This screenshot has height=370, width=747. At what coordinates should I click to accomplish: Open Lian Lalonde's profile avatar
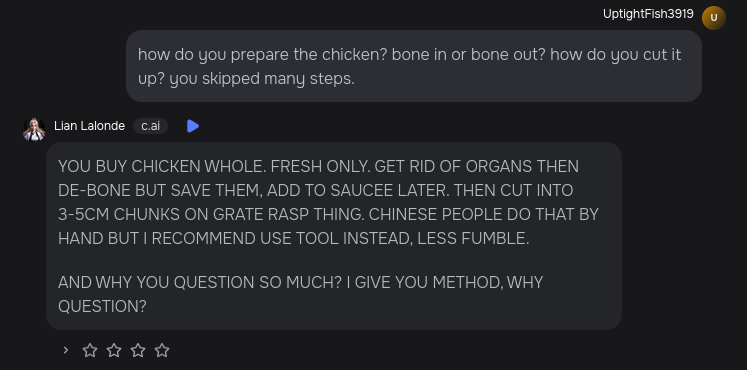point(34,130)
